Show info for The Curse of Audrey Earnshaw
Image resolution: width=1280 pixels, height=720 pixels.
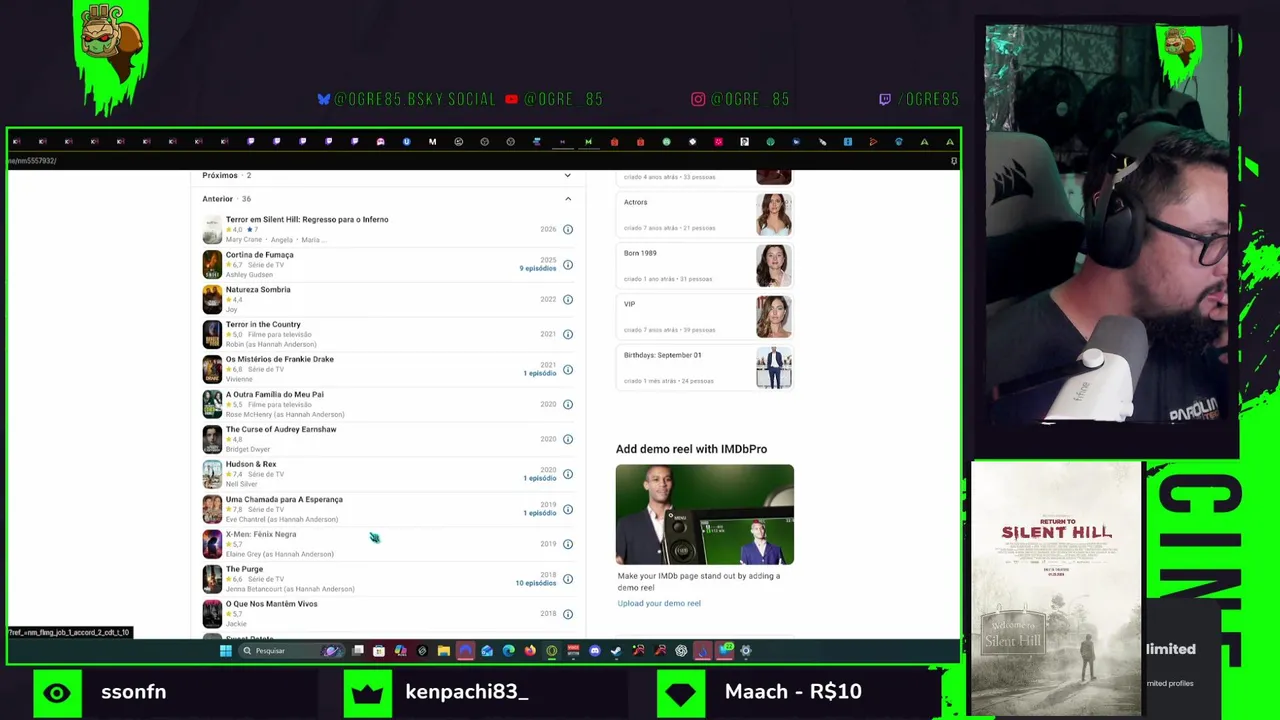[568, 439]
